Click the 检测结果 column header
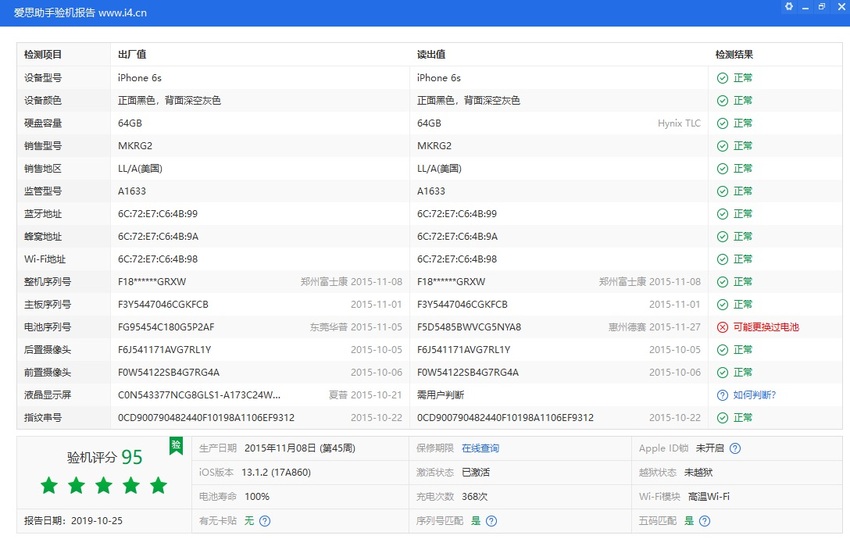This screenshot has width=850, height=539. [734, 55]
